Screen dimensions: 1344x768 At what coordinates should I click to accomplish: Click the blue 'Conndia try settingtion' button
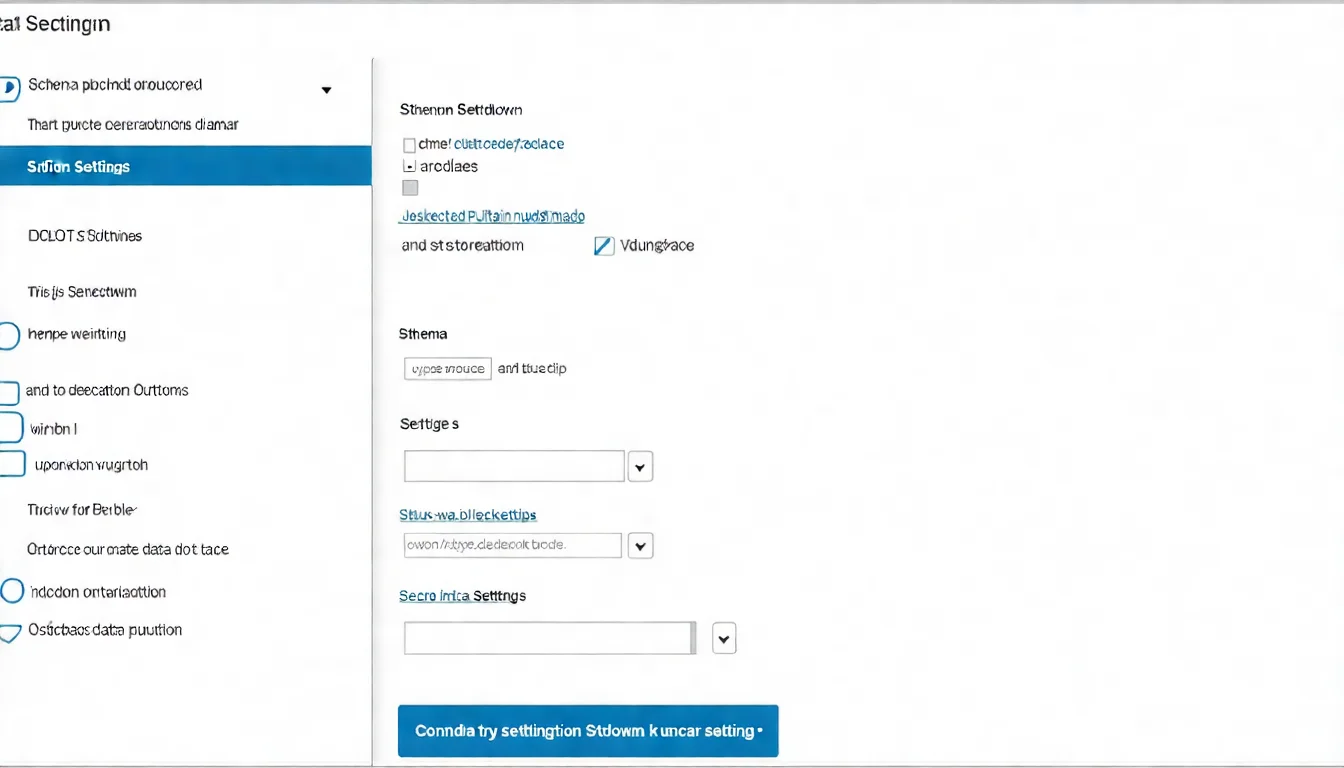pyautogui.click(x=588, y=731)
